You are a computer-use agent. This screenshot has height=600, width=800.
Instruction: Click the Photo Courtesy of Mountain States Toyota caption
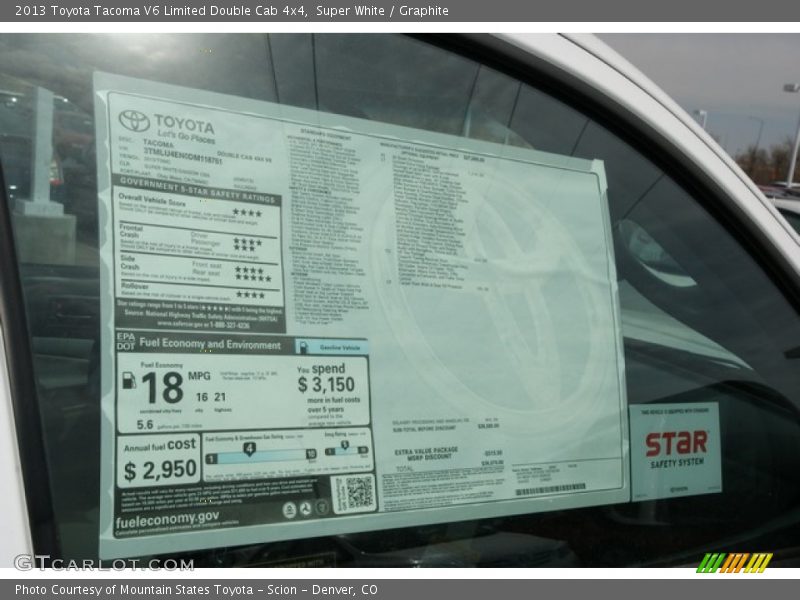click(x=196, y=590)
